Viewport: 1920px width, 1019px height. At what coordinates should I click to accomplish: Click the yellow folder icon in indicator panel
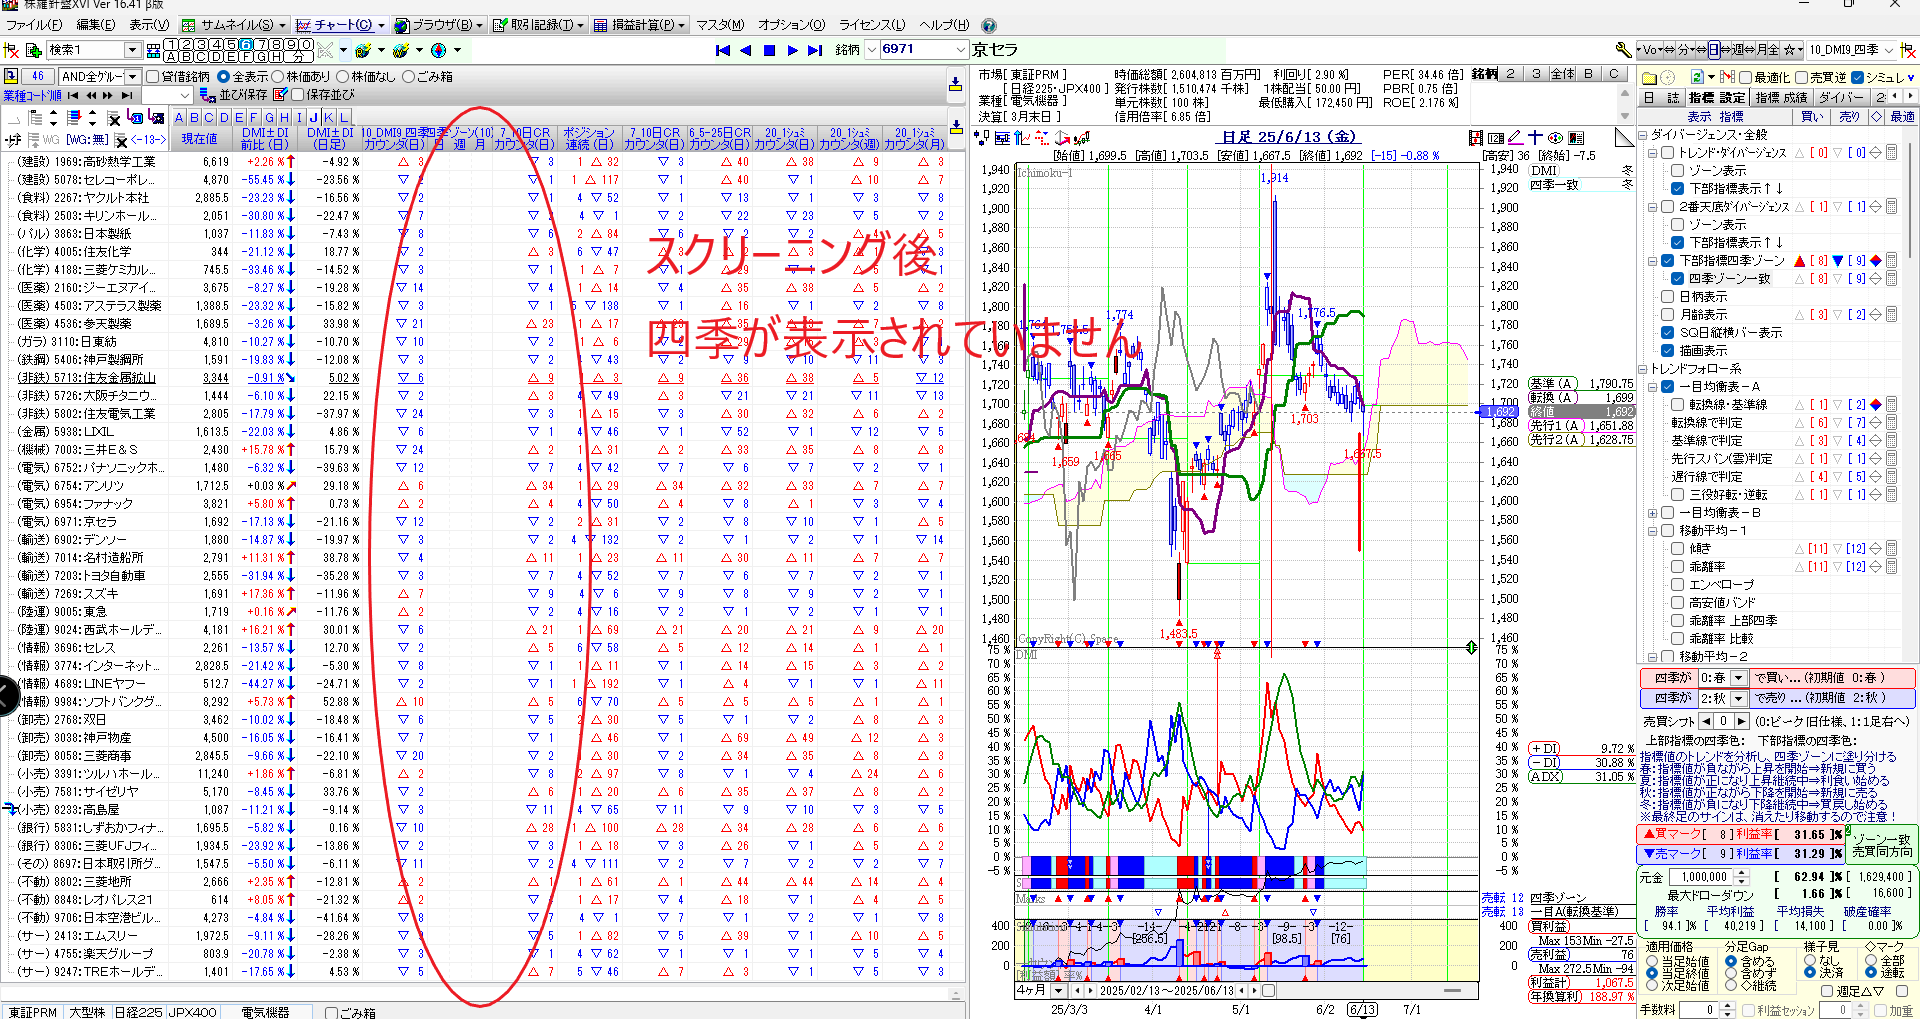point(1649,77)
